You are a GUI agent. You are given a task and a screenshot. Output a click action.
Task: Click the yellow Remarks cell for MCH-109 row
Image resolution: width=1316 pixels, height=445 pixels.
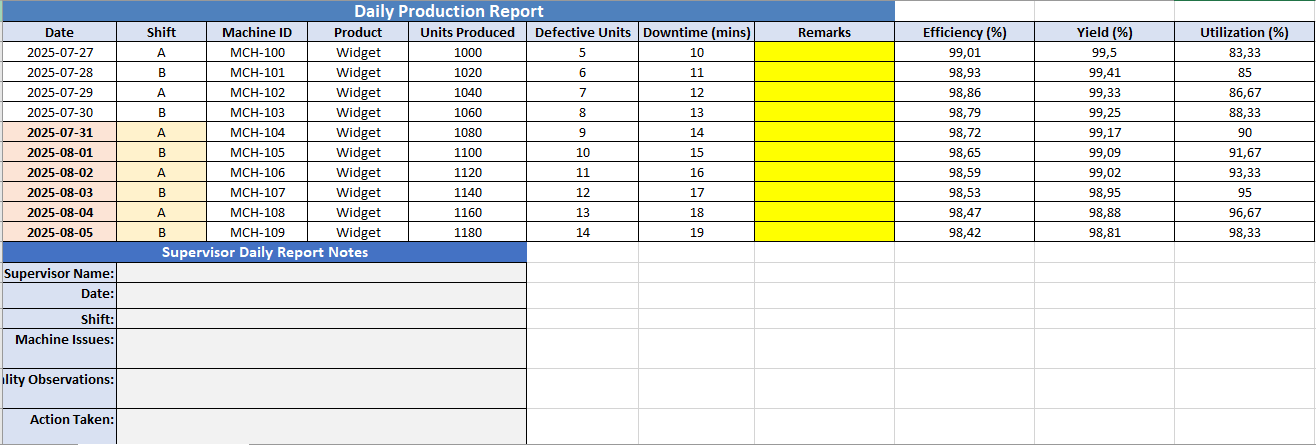coord(824,232)
